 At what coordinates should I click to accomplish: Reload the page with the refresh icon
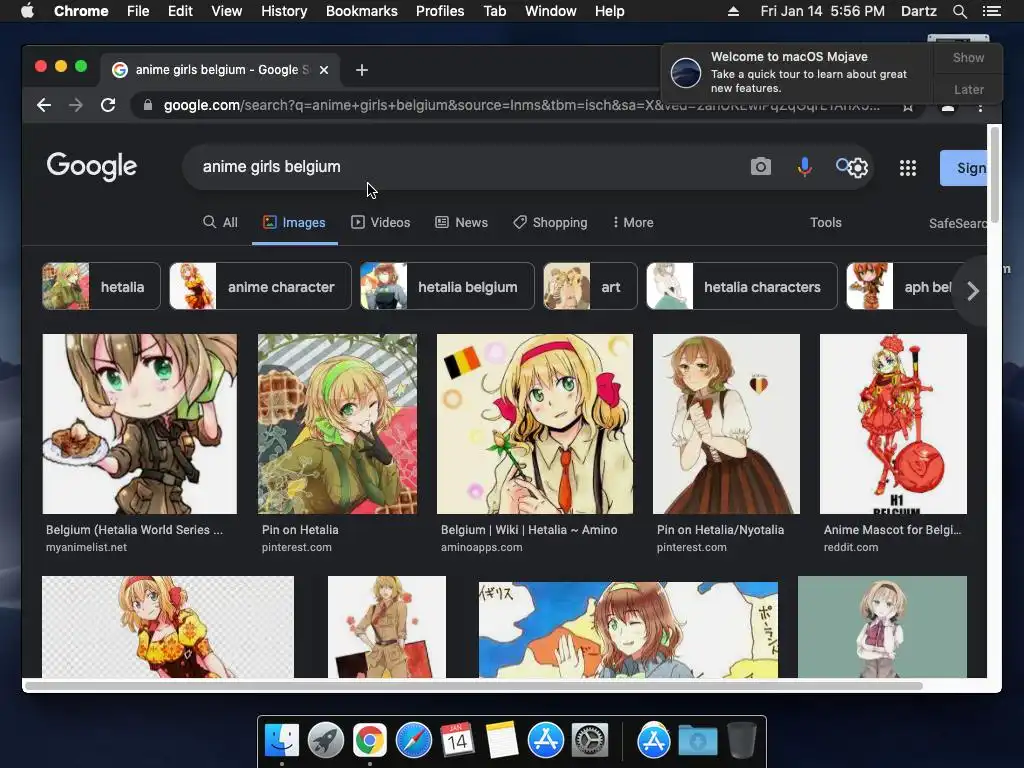pyautogui.click(x=108, y=105)
